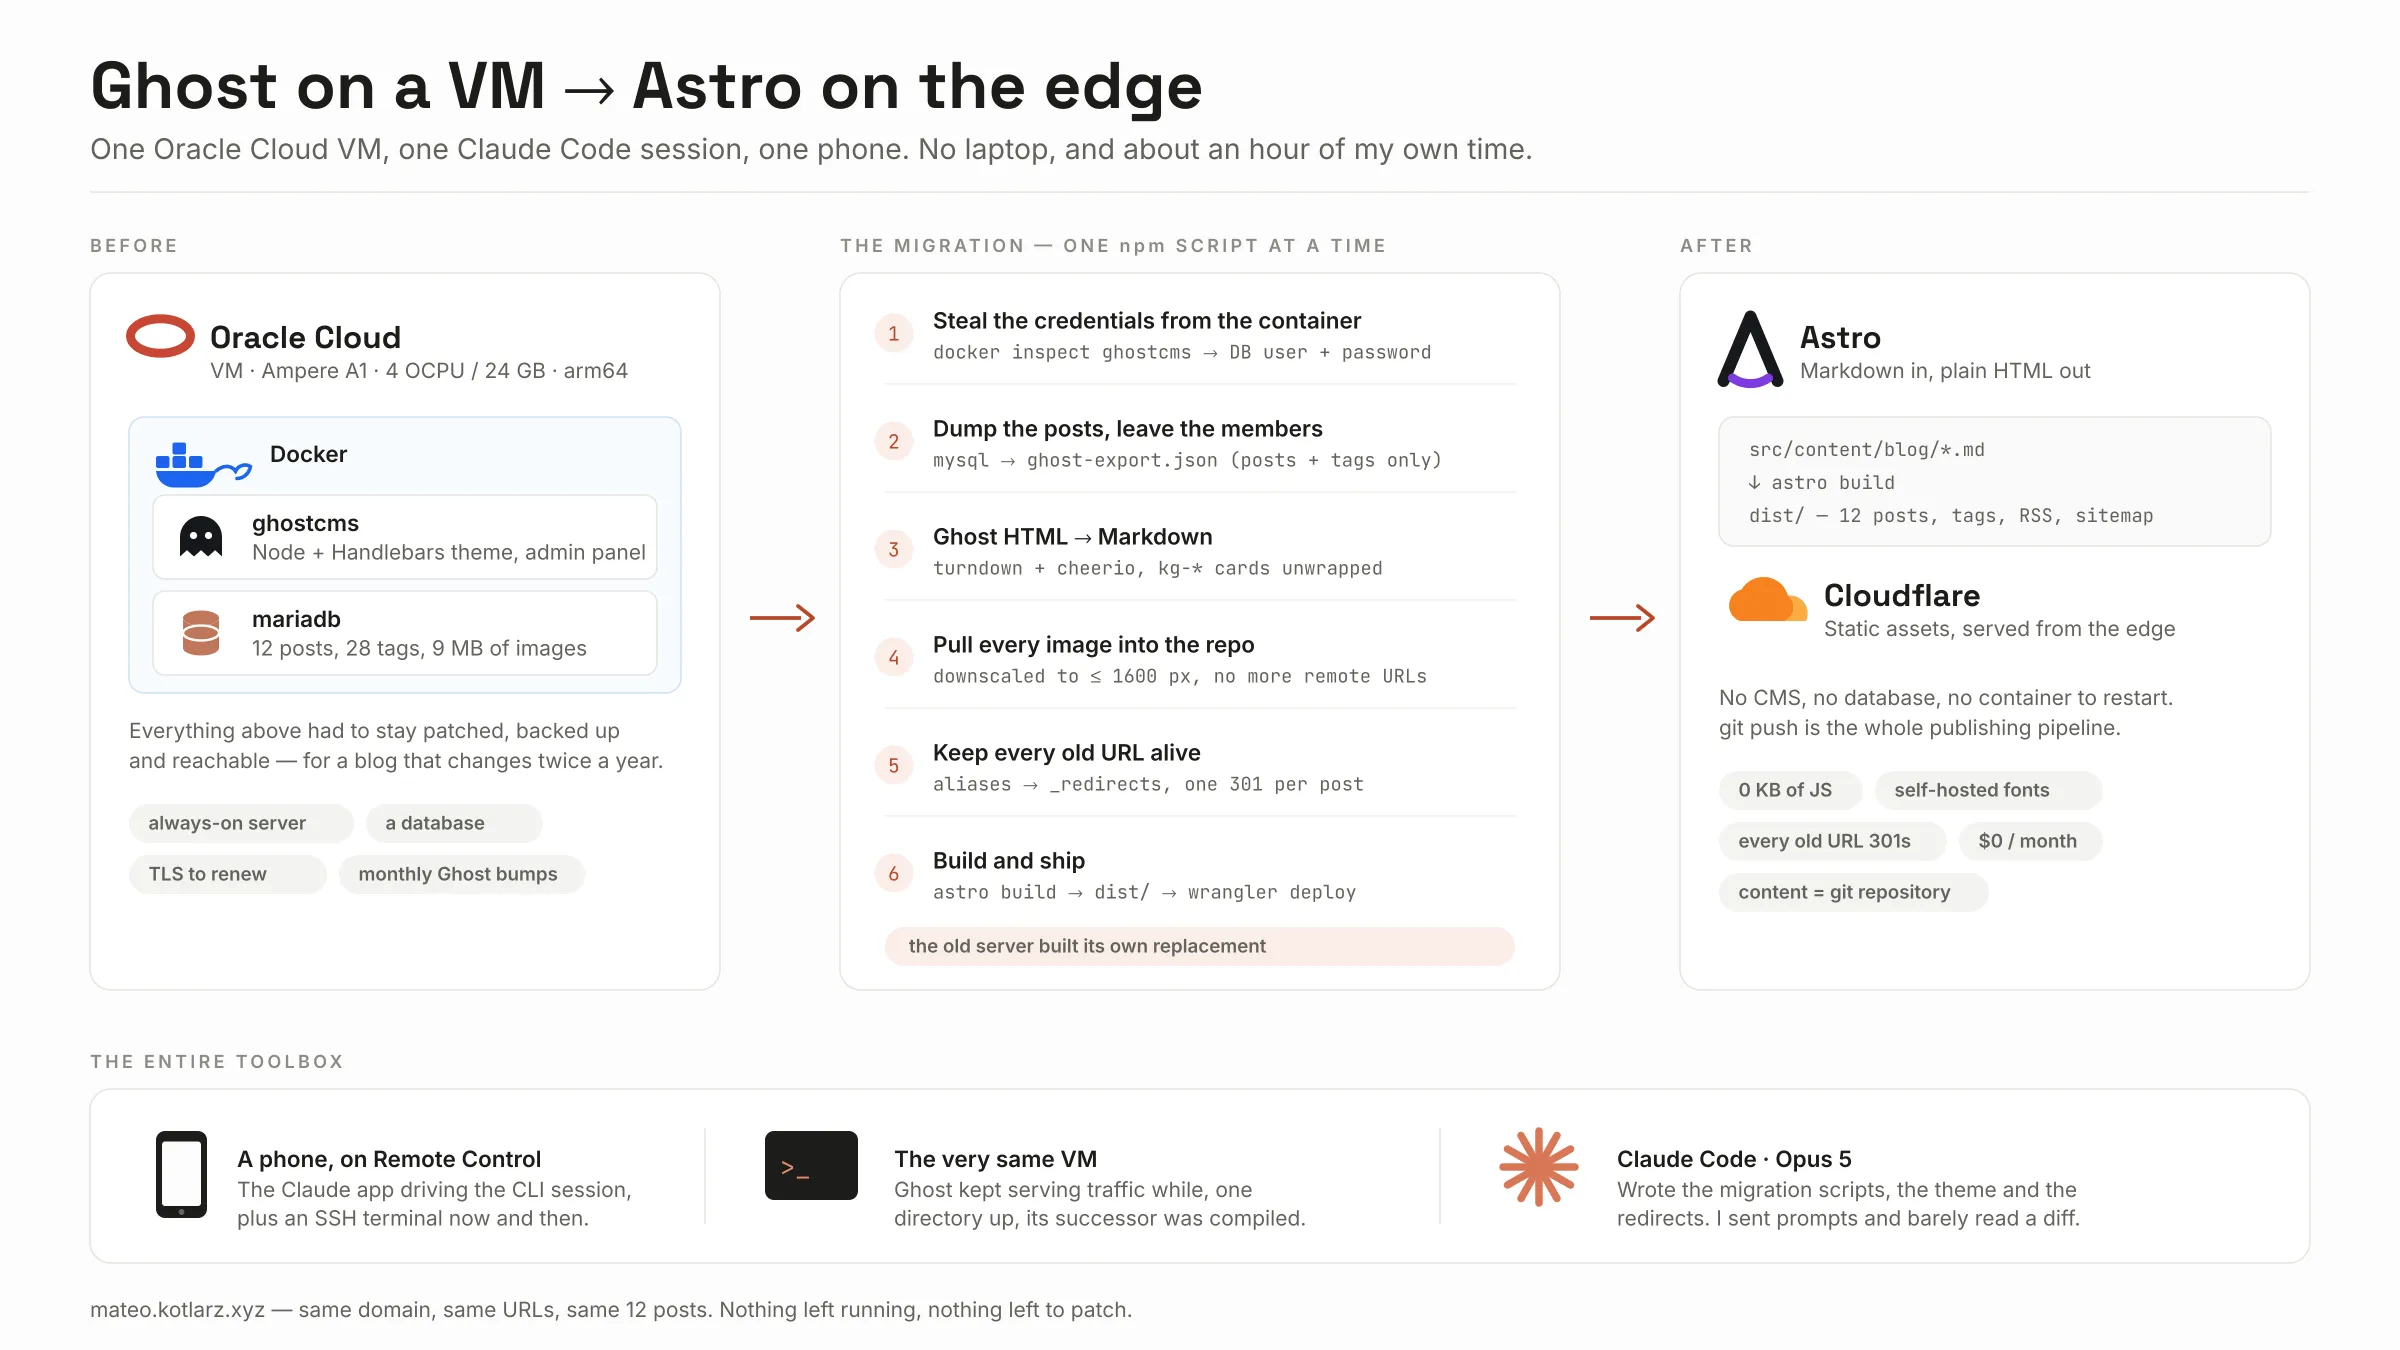Click the dark terminal prompt icon

(x=811, y=1165)
